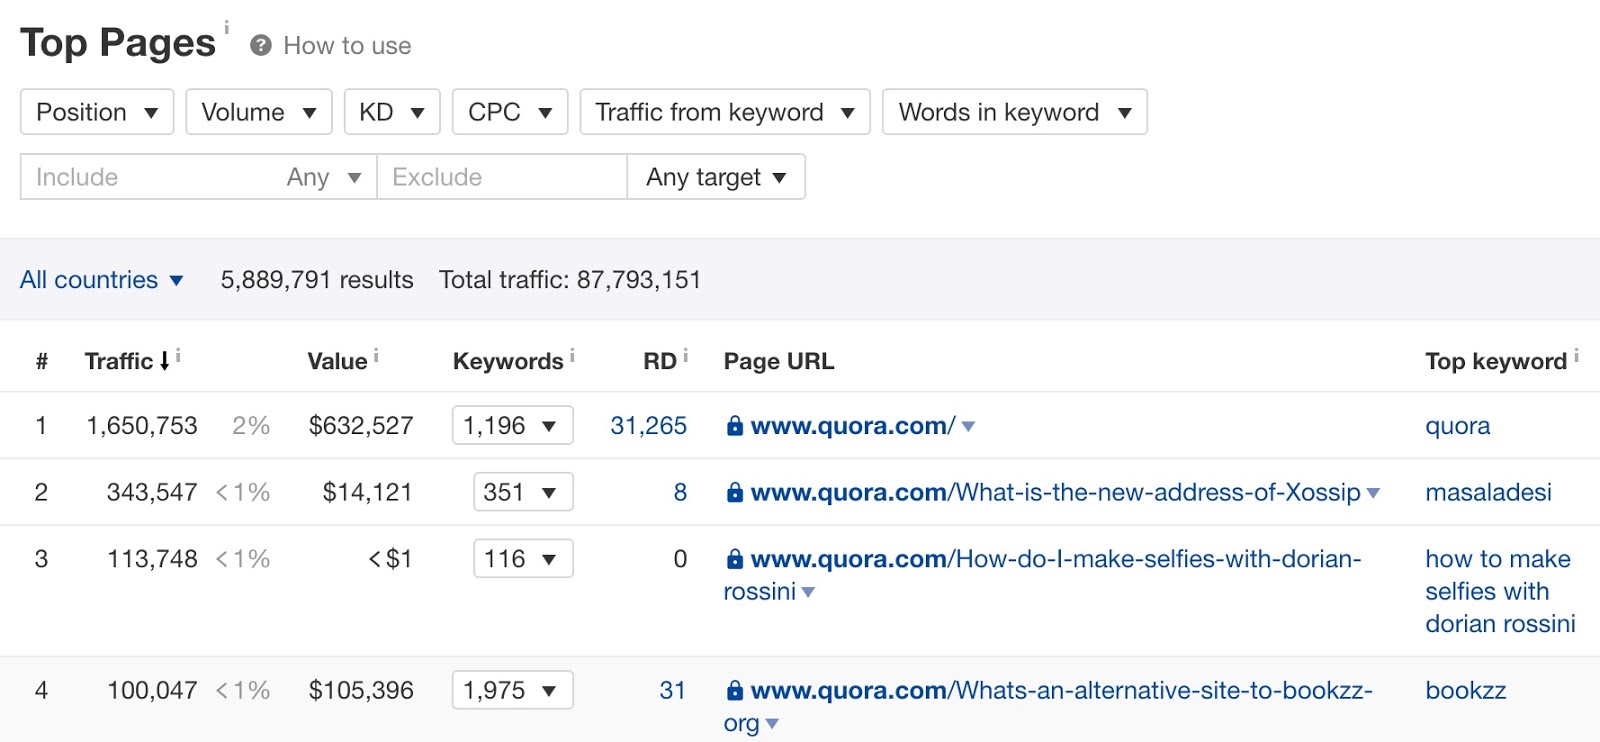This screenshot has width=1600, height=742.
Task: Click the traffic value 343,547
Action: (152, 492)
